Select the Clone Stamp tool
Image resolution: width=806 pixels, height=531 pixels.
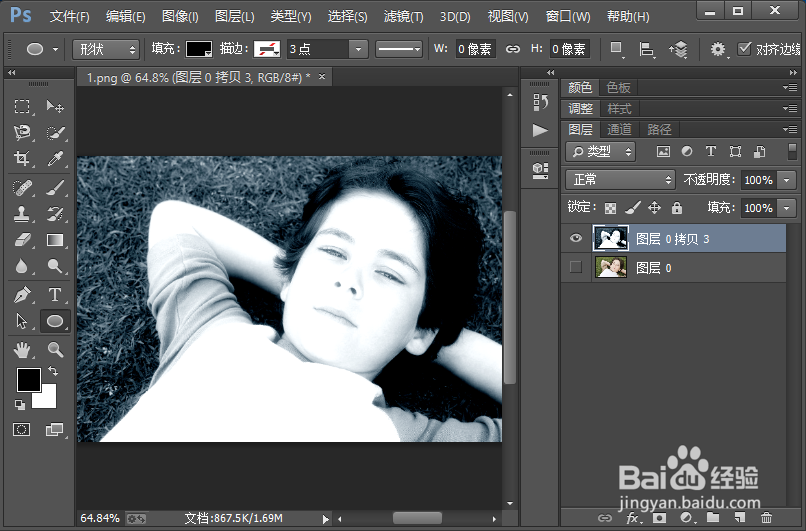coord(22,214)
